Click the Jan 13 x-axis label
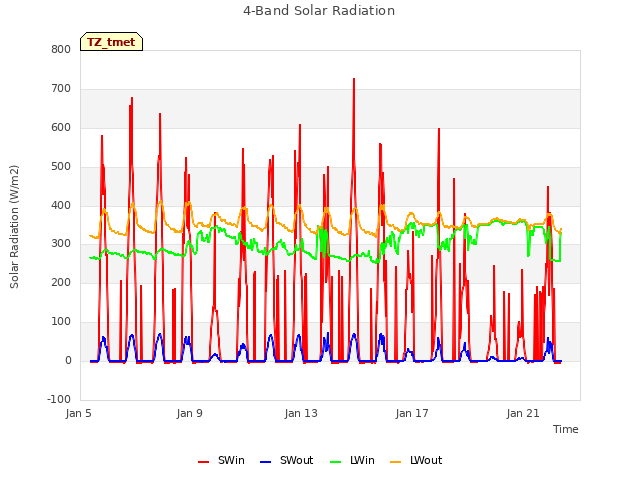 click(301, 413)
